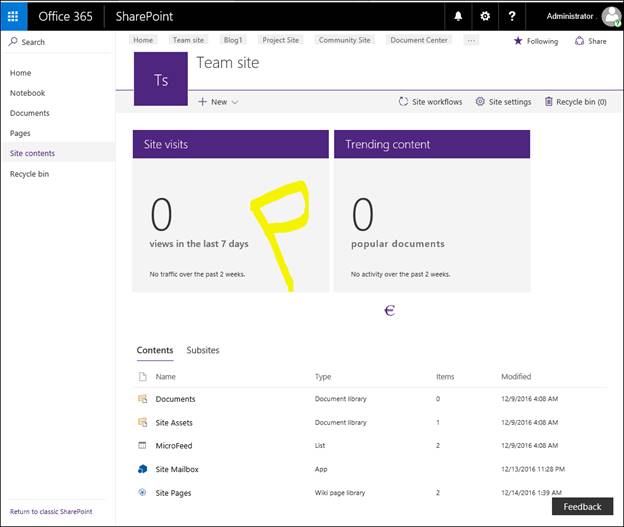Sort by the Name column header
The image size is (624, 527).
(x=166, y=377)
